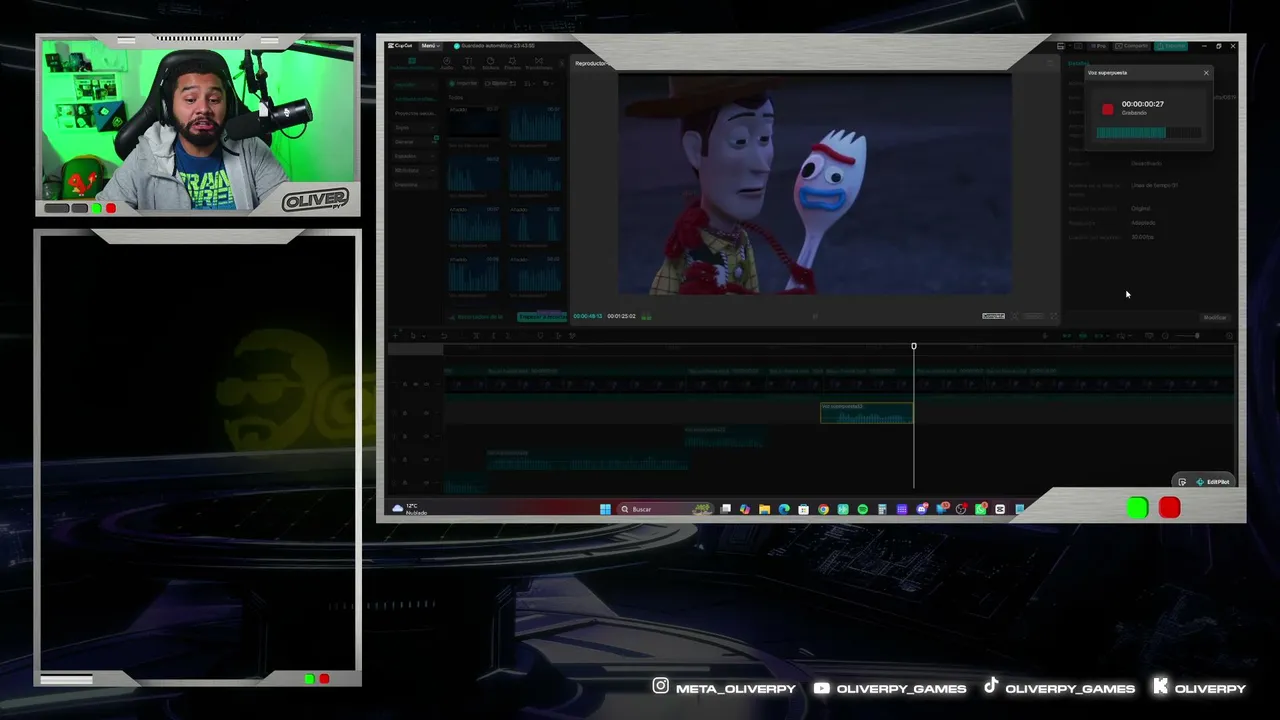
Task: Open the Windows Start menu
Action: (x=605, y=509)
